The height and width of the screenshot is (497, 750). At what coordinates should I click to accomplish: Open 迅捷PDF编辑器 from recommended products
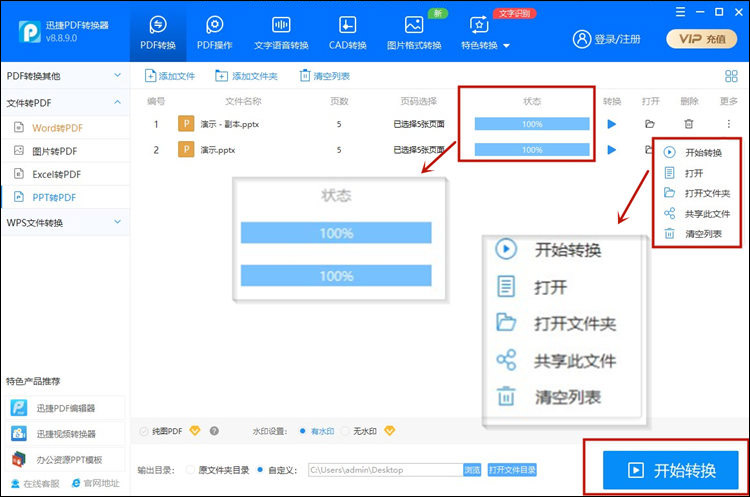(x=66, y=408)
